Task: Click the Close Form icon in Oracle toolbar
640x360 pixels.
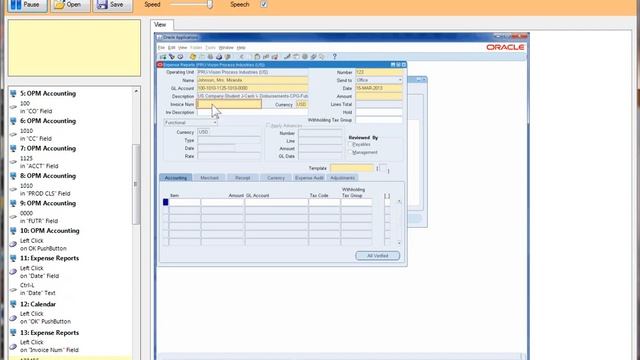Action: tap(227, 57)
